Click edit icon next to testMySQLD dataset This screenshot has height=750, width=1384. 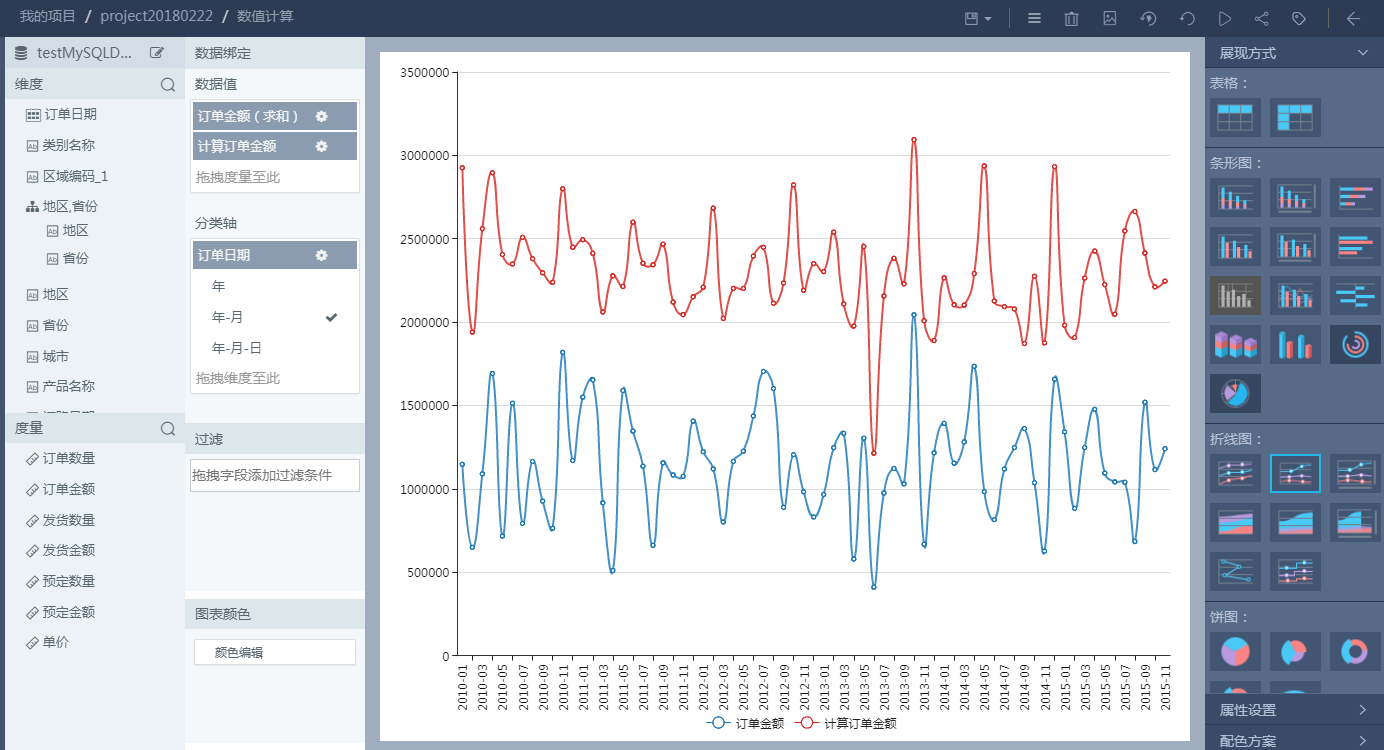[x=157, y=53]
